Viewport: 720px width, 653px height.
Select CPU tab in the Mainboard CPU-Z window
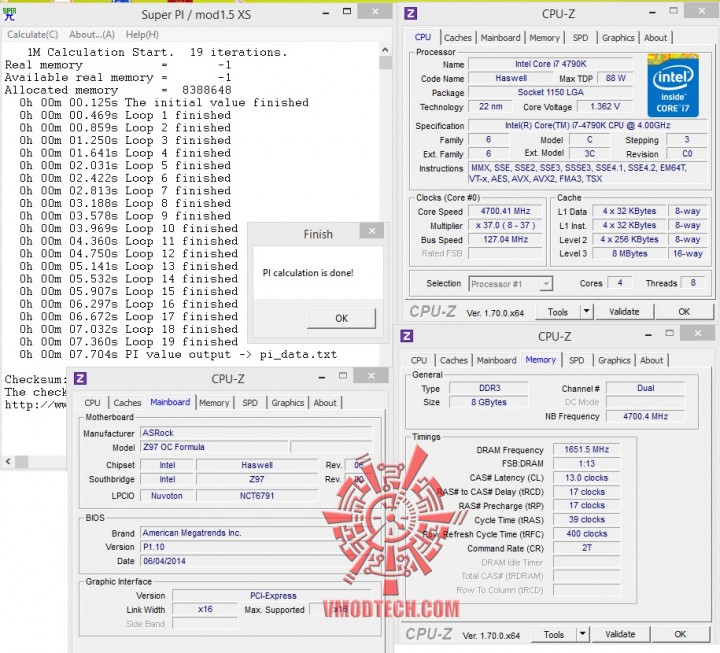pos(92,403)
